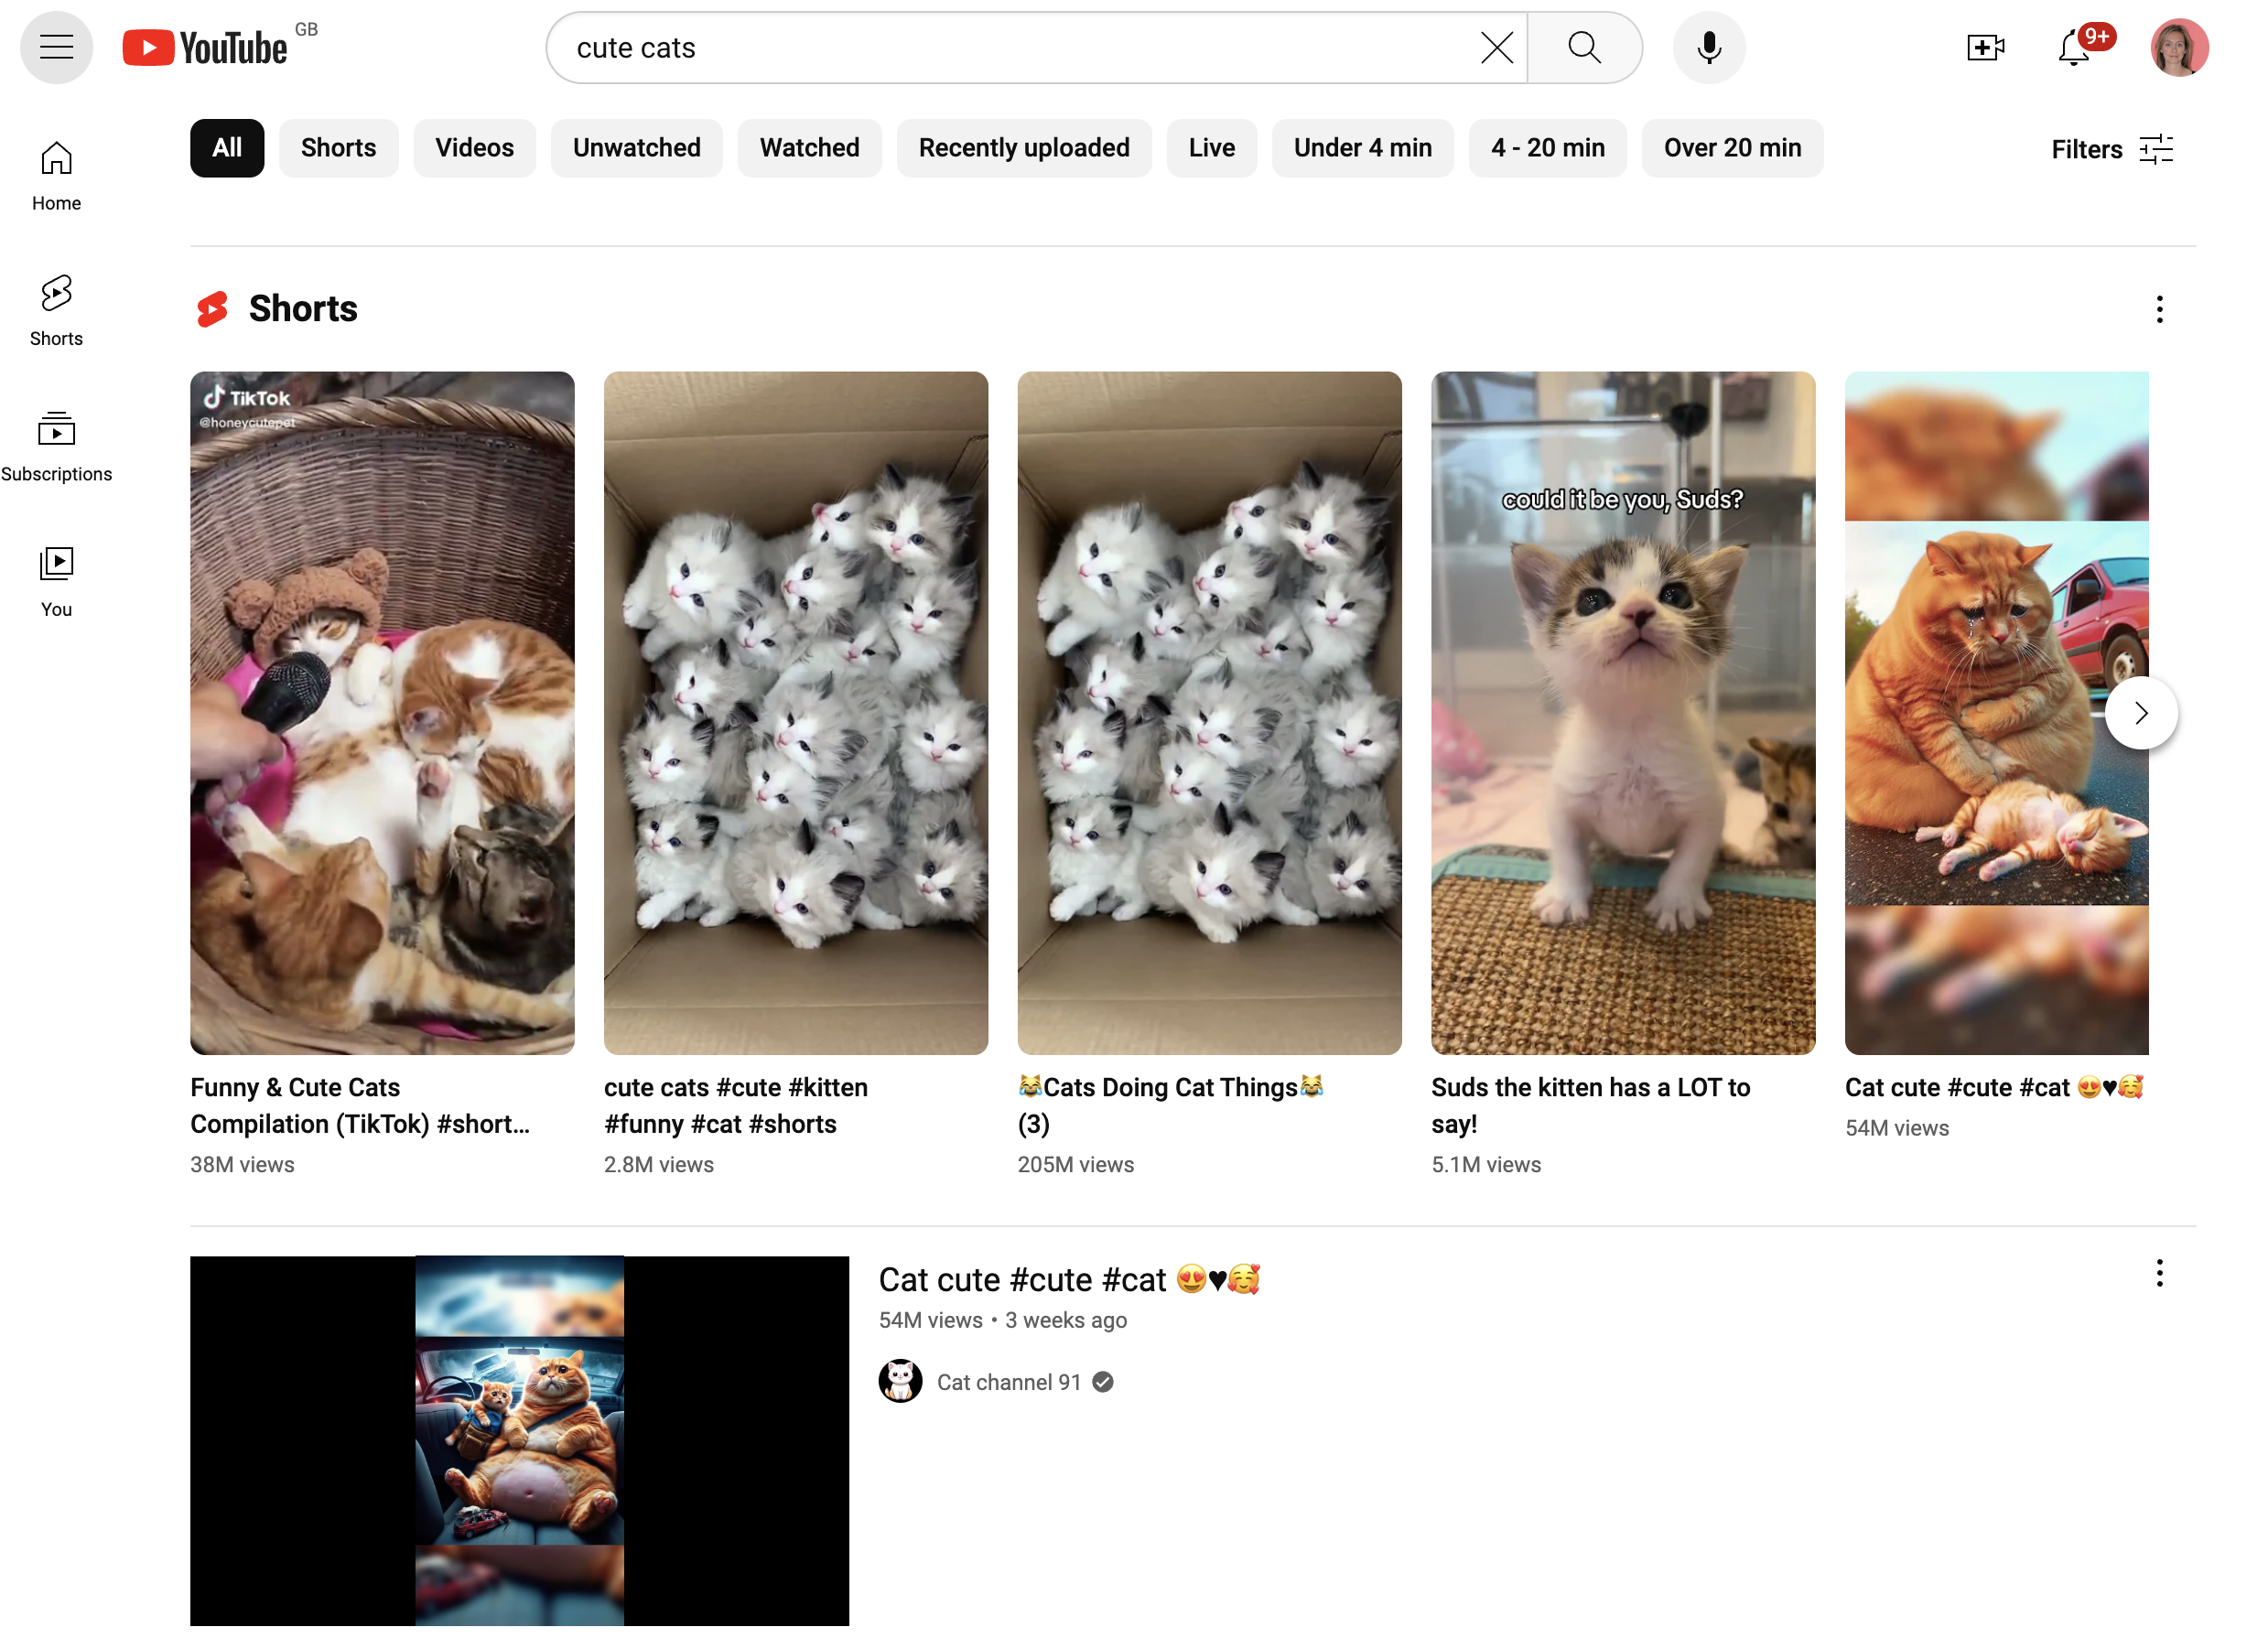This screenshot has width=2268, height=1638.
Task: Toggle the Unwatched filter chip
Action: 636,147
